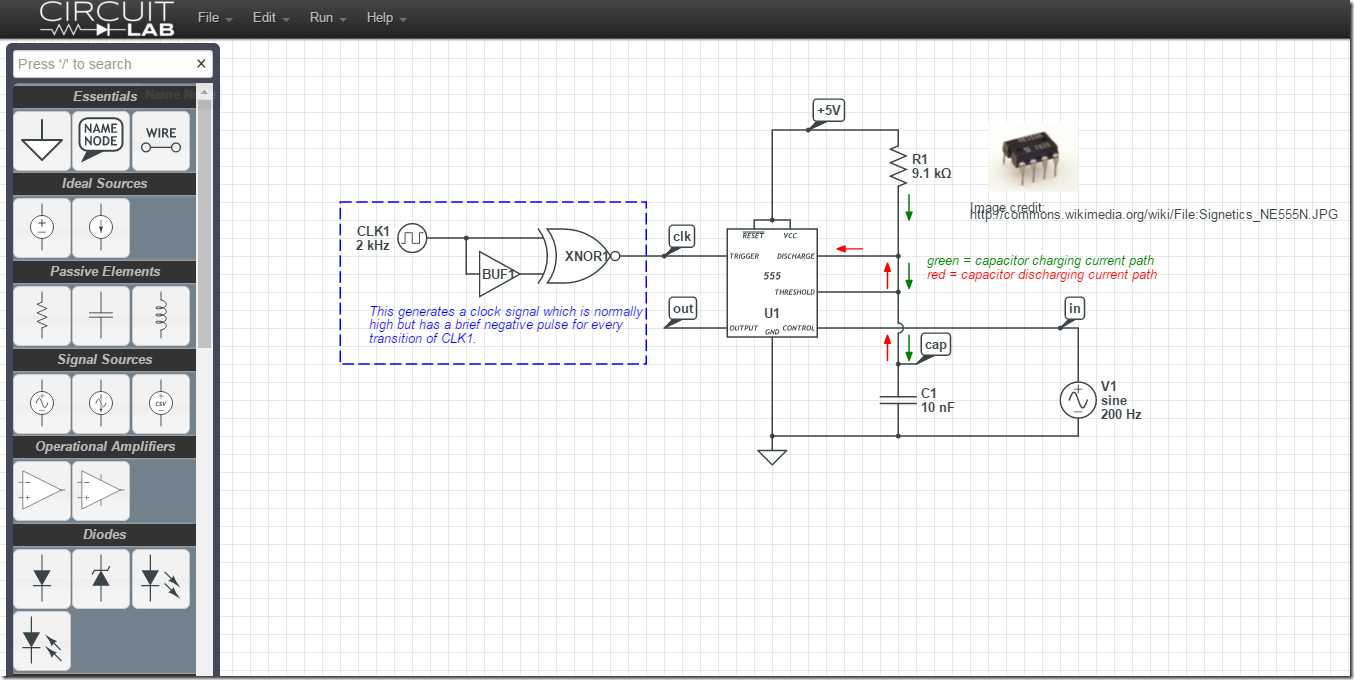Image resolution: width=1354 pixels, height=680 pixels.
Task: Click the 200 Hz sine frequency label
Action: coord(1121,414)
